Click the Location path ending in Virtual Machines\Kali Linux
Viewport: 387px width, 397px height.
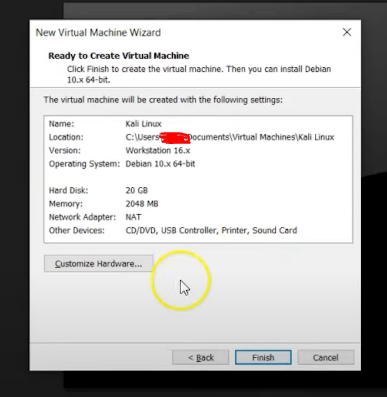tap(230, 137)
